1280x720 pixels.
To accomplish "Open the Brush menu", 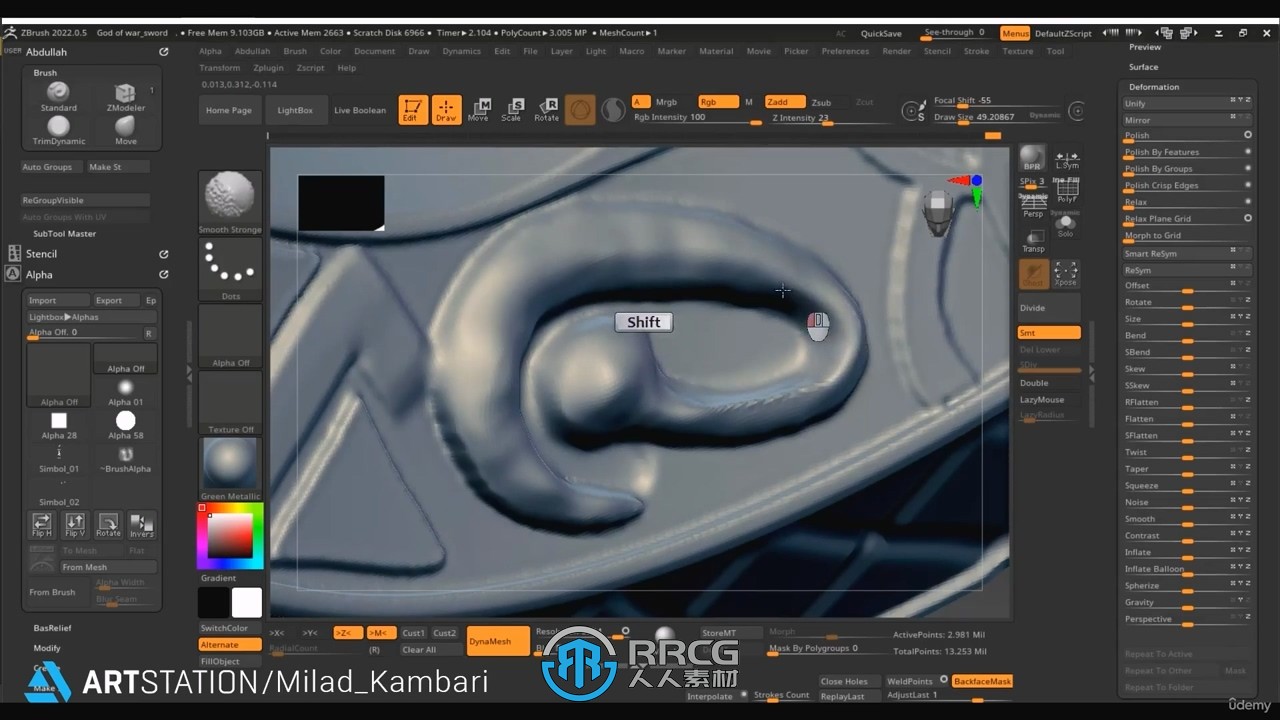I will 295,51.
